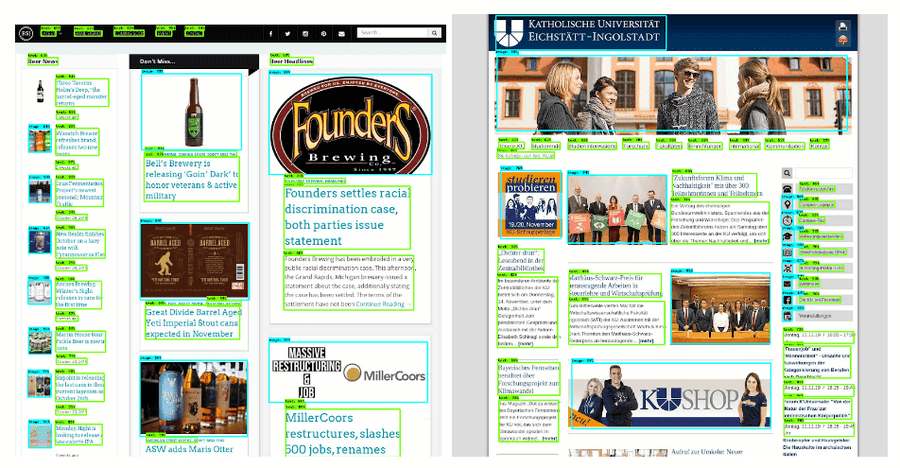The height and width of the screenshot is (468, 900).
Task: Click the orange icon below the print icon
Action: (x=842, y=40)
